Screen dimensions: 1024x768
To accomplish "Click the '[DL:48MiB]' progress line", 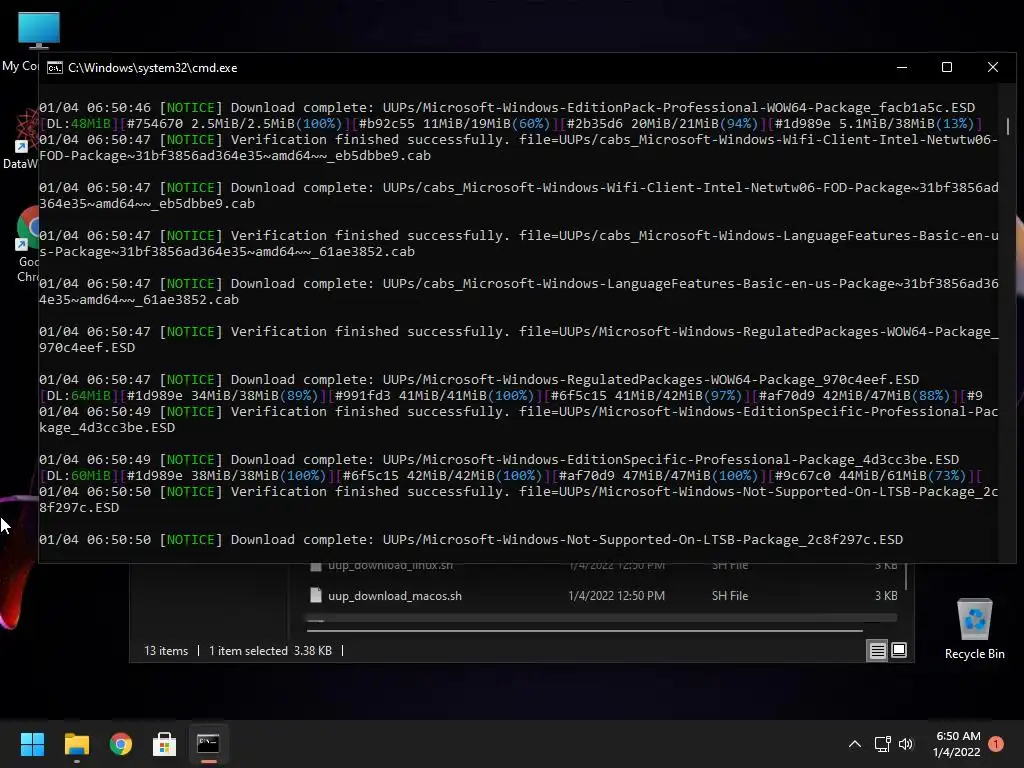I will click(511, 123).
